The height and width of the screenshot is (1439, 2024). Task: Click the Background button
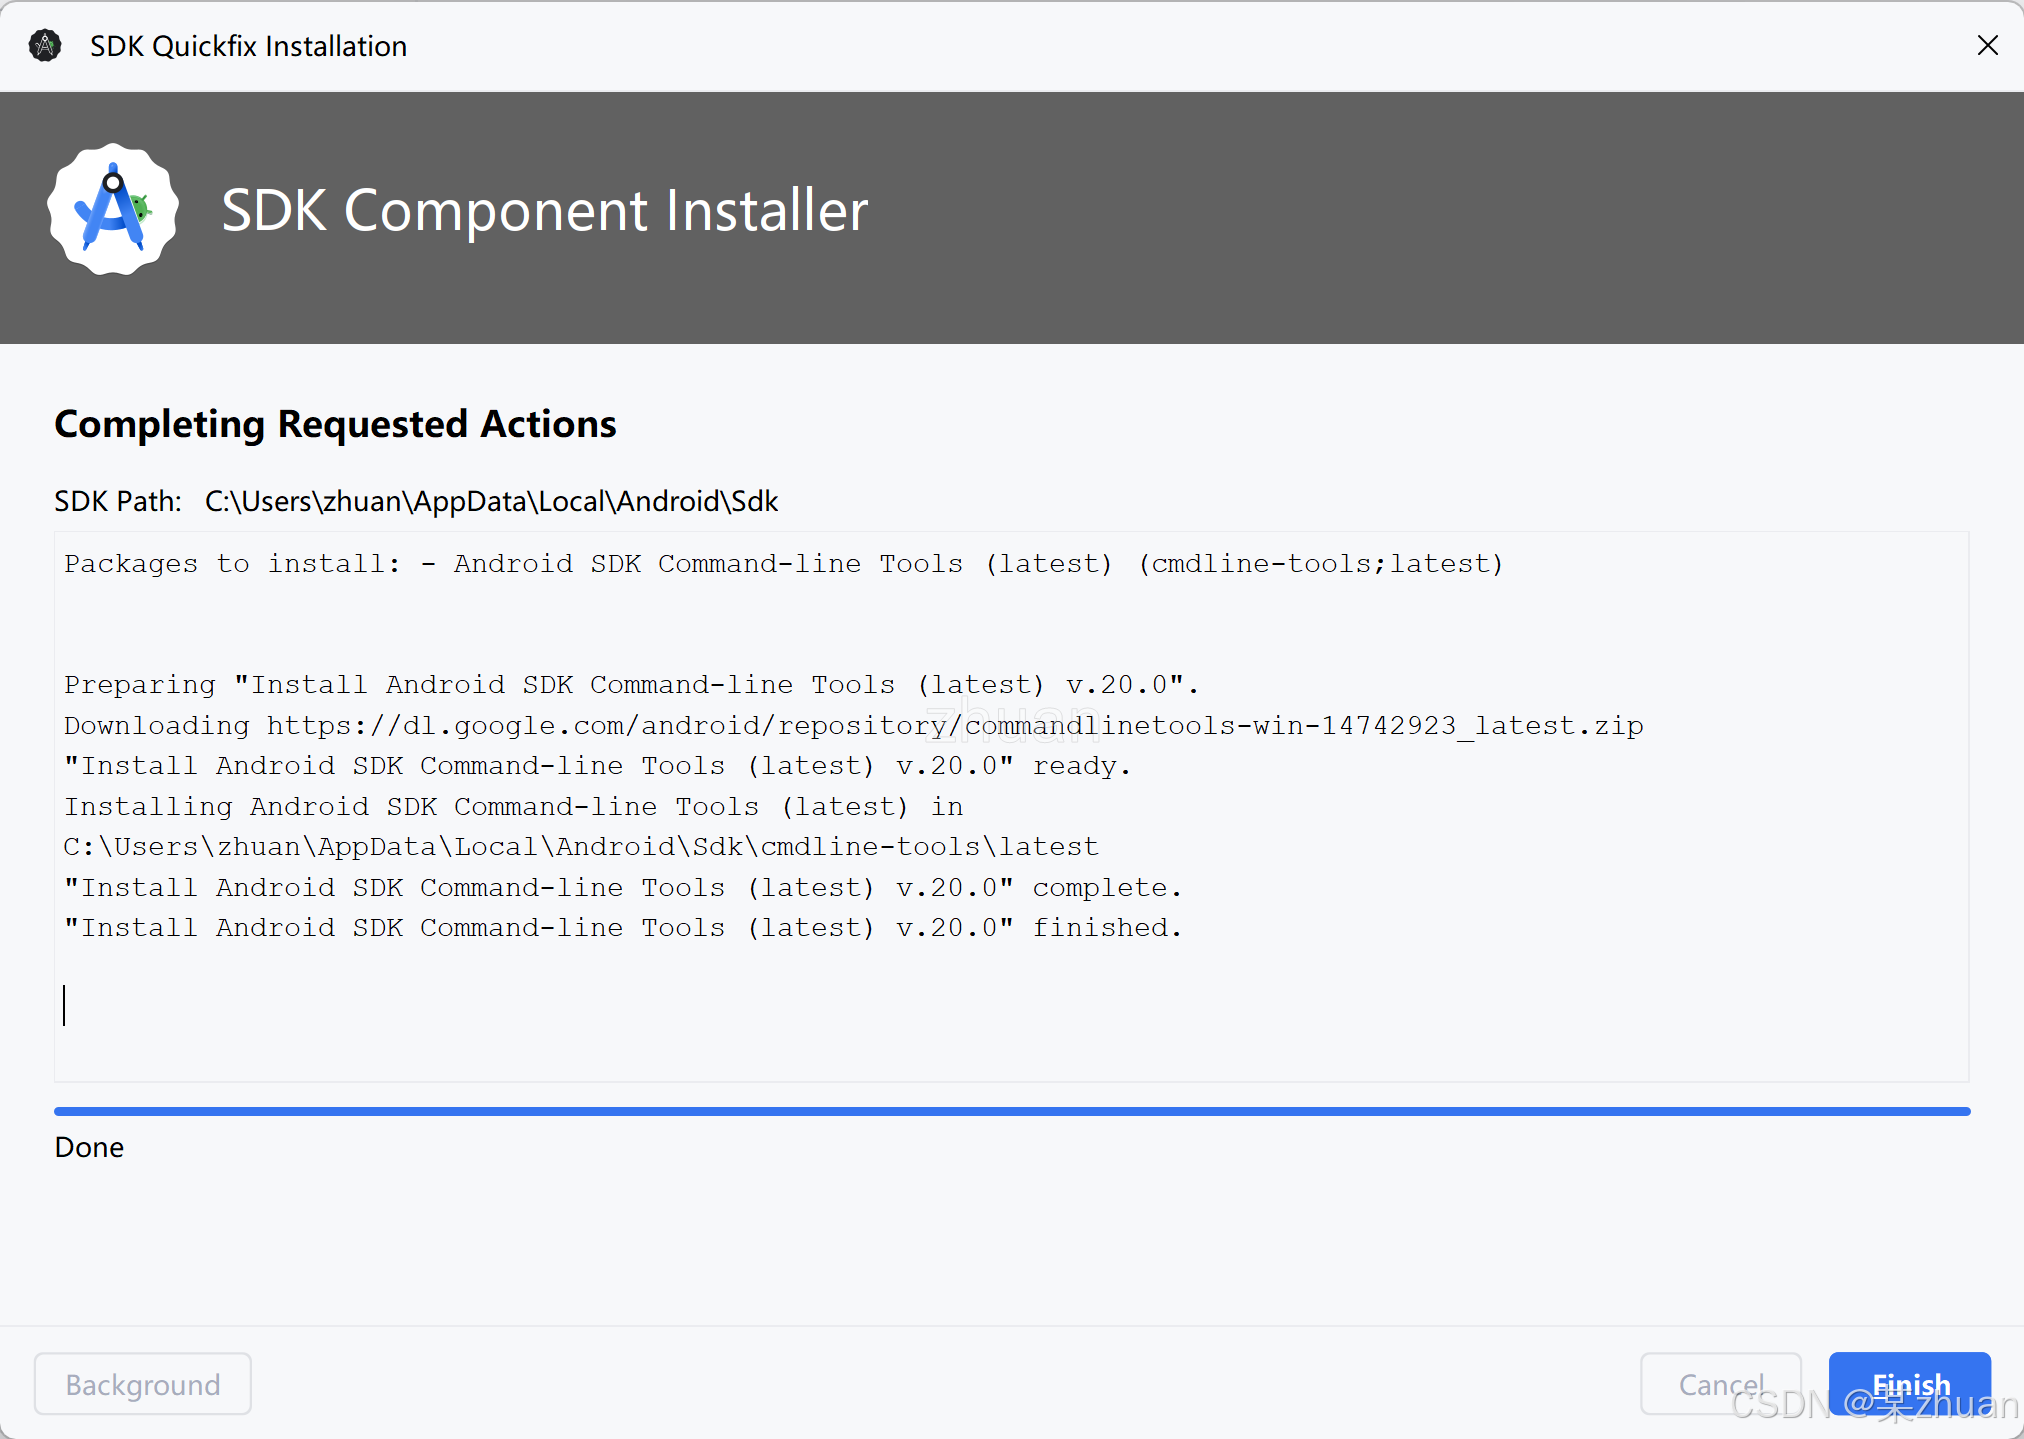click(143, 1384)
